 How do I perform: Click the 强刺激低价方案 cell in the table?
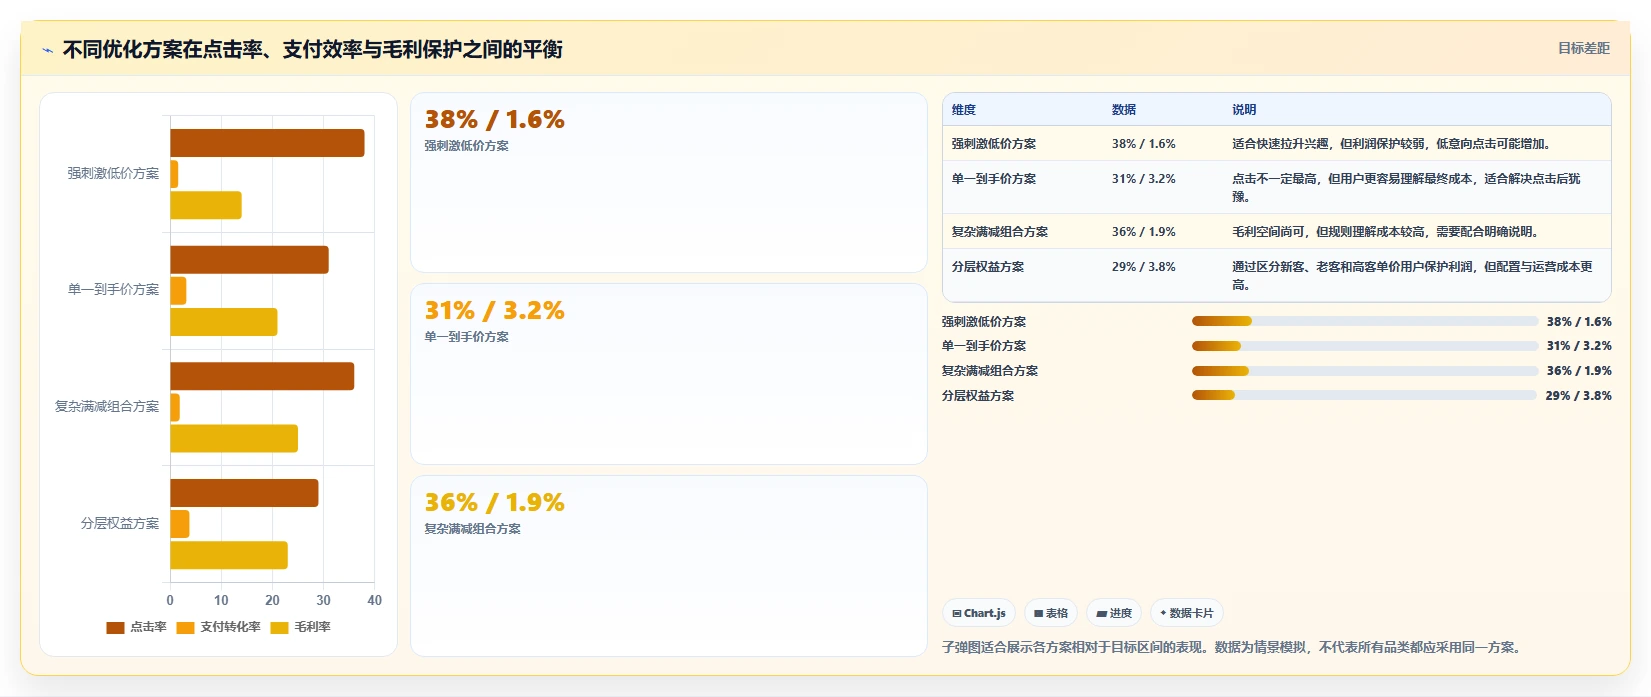(994, 144)
